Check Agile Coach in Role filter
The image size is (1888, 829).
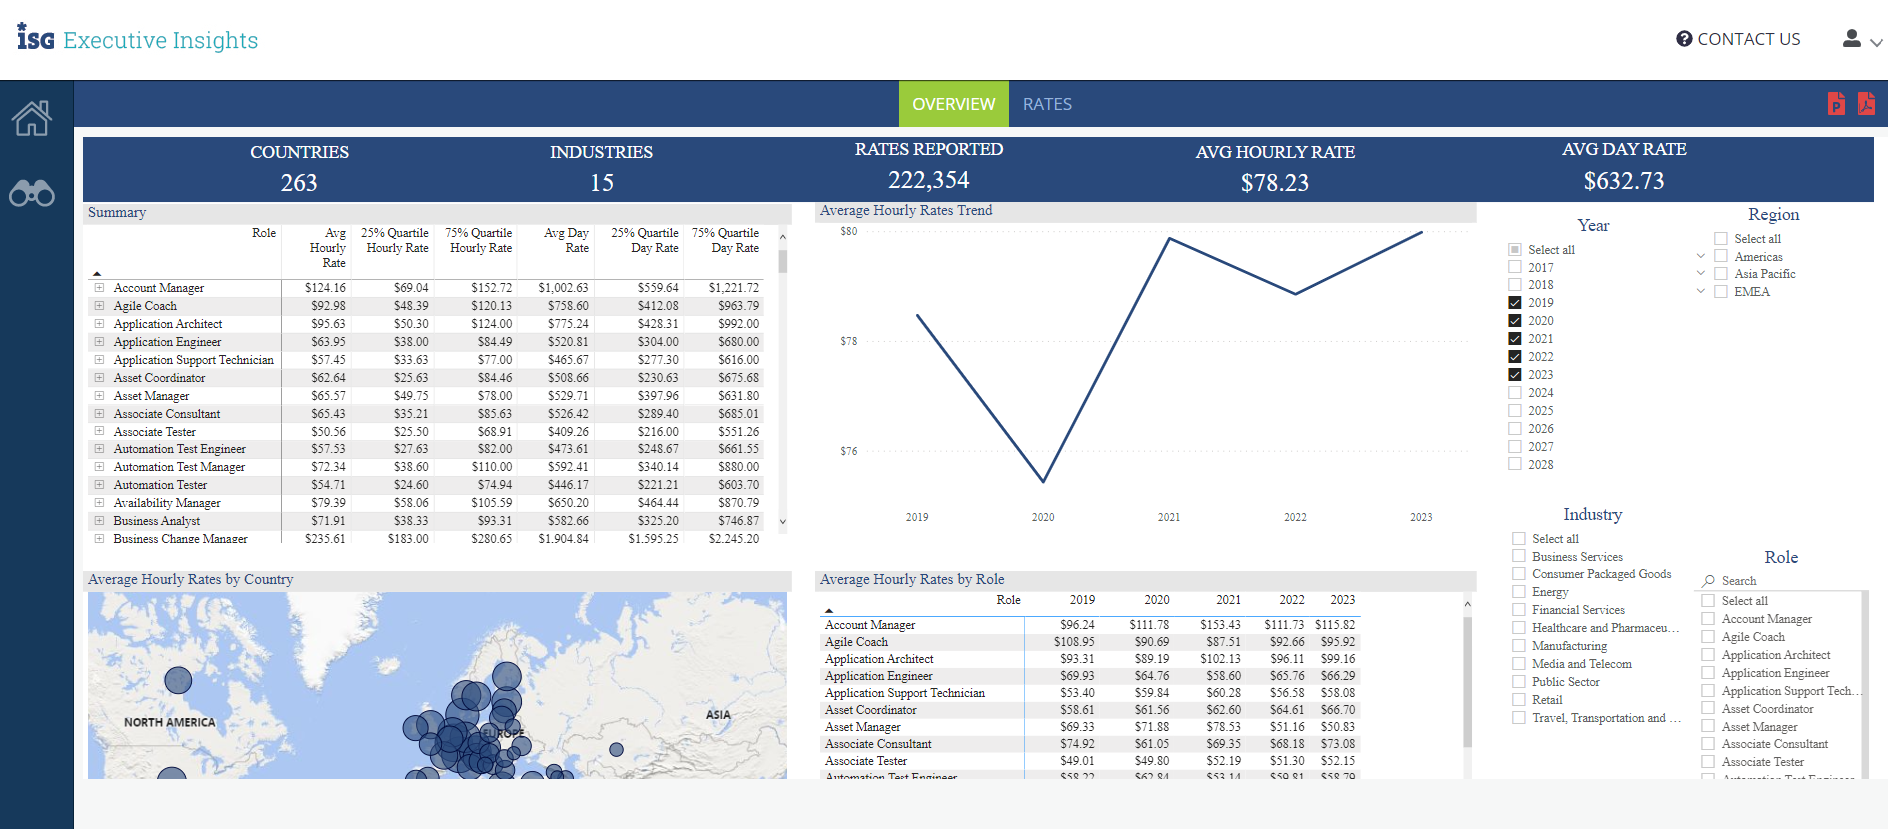click(x=1708, y=637)
